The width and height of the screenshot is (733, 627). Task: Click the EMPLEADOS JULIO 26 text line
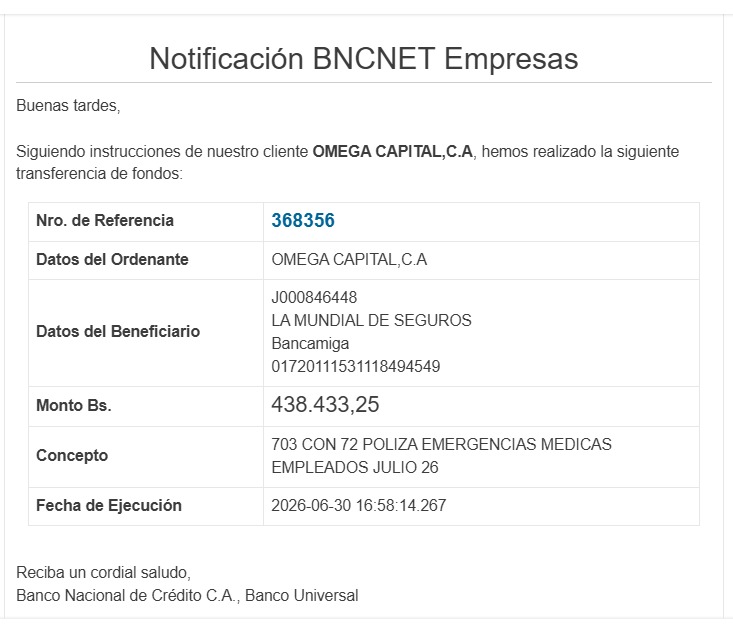(355, 468)
